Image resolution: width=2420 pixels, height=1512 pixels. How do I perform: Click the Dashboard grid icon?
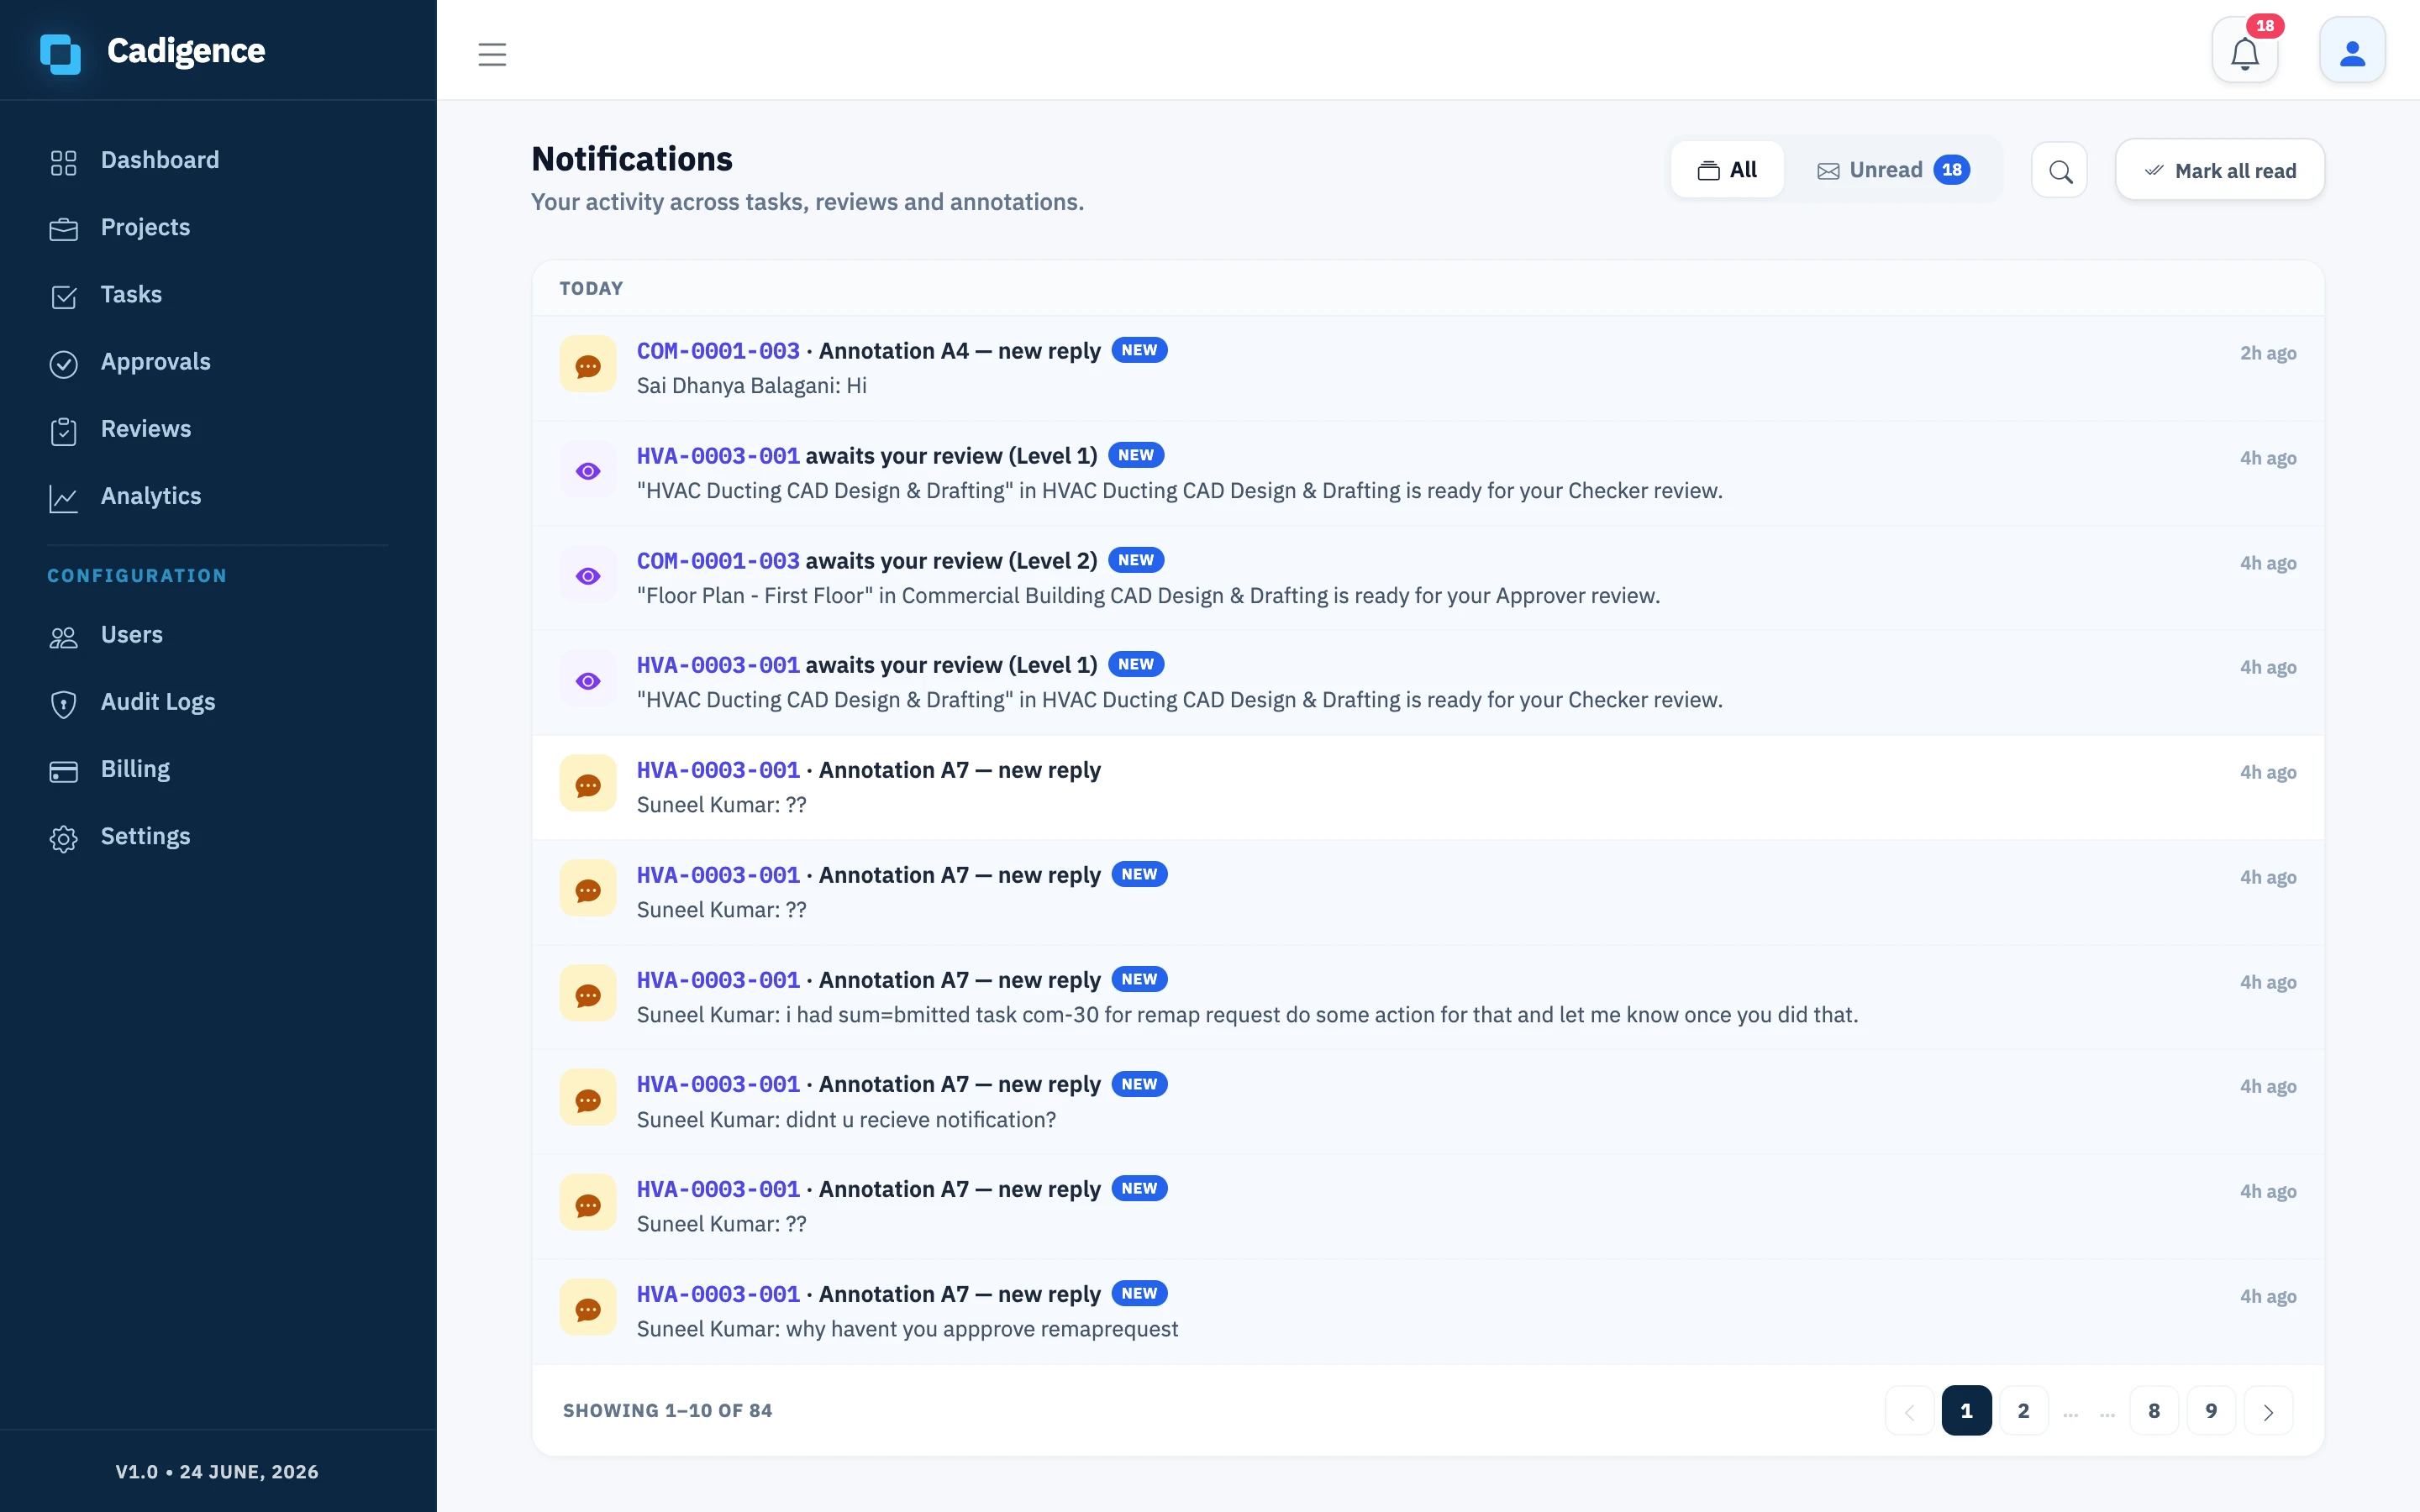[63, 162]
